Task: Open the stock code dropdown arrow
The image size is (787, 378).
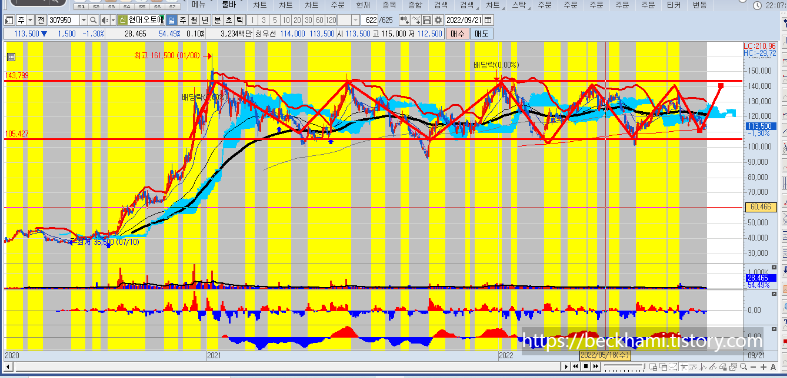Action: pos(84,21)
